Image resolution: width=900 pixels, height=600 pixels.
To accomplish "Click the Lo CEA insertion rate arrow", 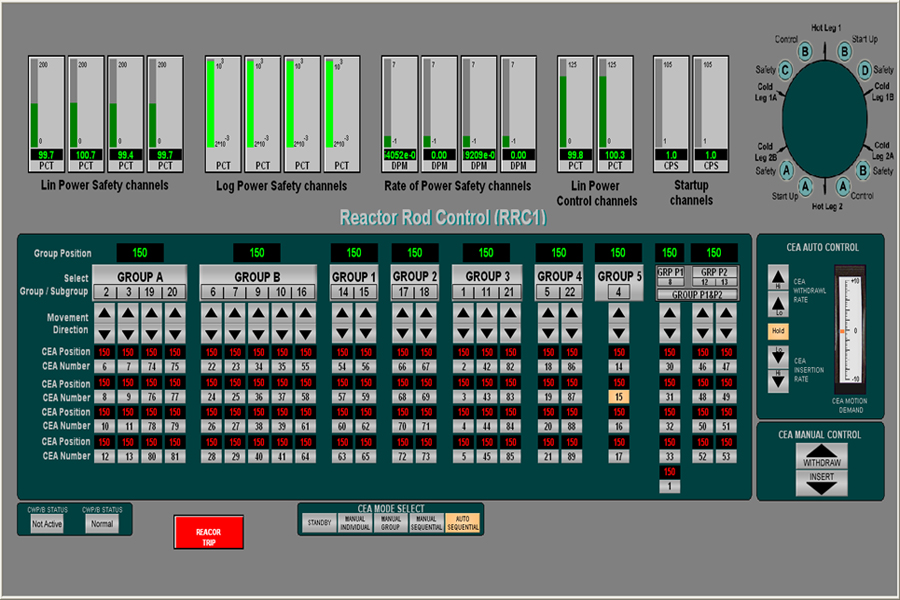I will (x=778, y=356).
